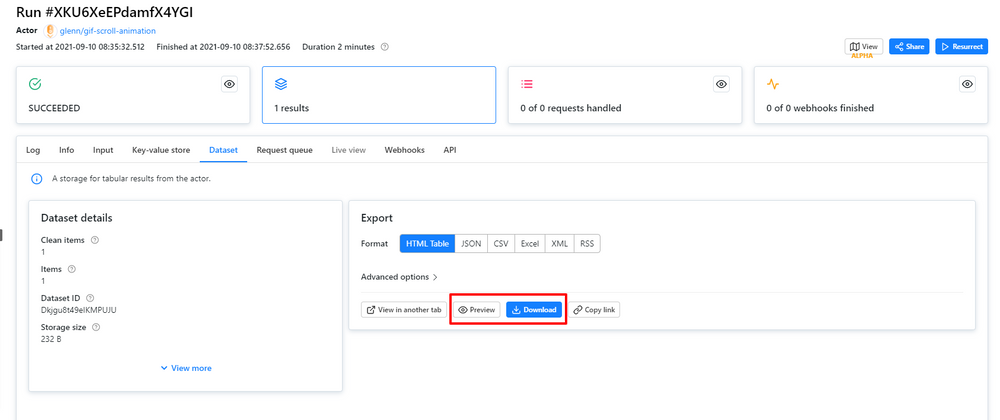
Task: Click the blue info icon in the storage notice
Action: pyautogui.click(x=37, y=179)
